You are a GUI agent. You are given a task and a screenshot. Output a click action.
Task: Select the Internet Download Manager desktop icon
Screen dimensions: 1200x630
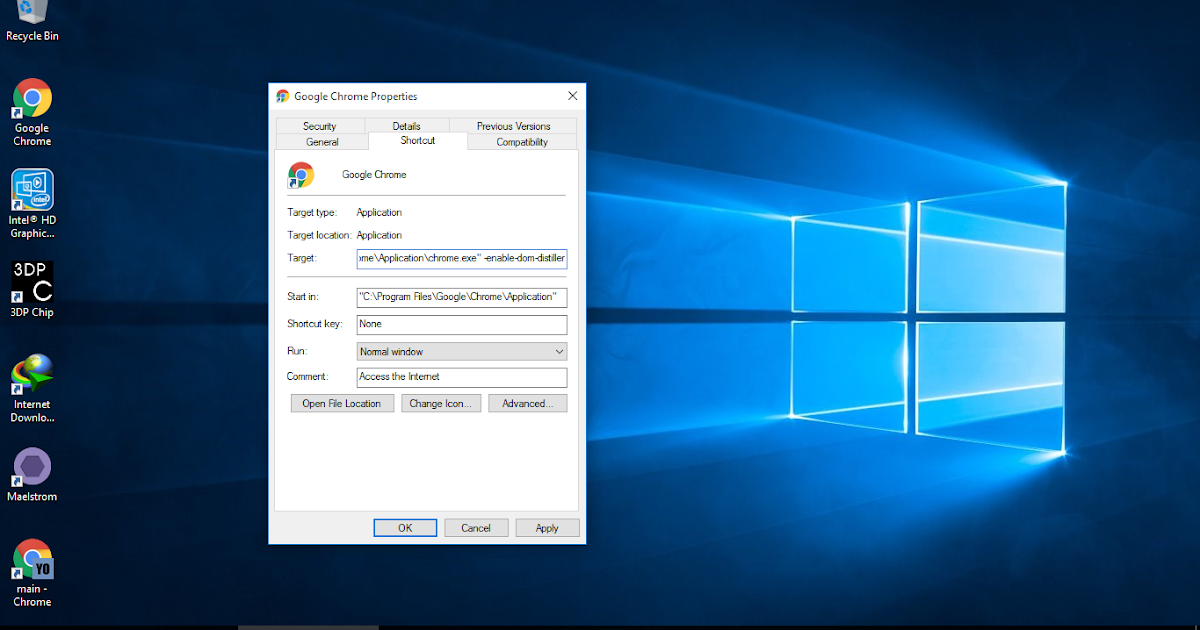pyautogui.click(x=32, y=388)
